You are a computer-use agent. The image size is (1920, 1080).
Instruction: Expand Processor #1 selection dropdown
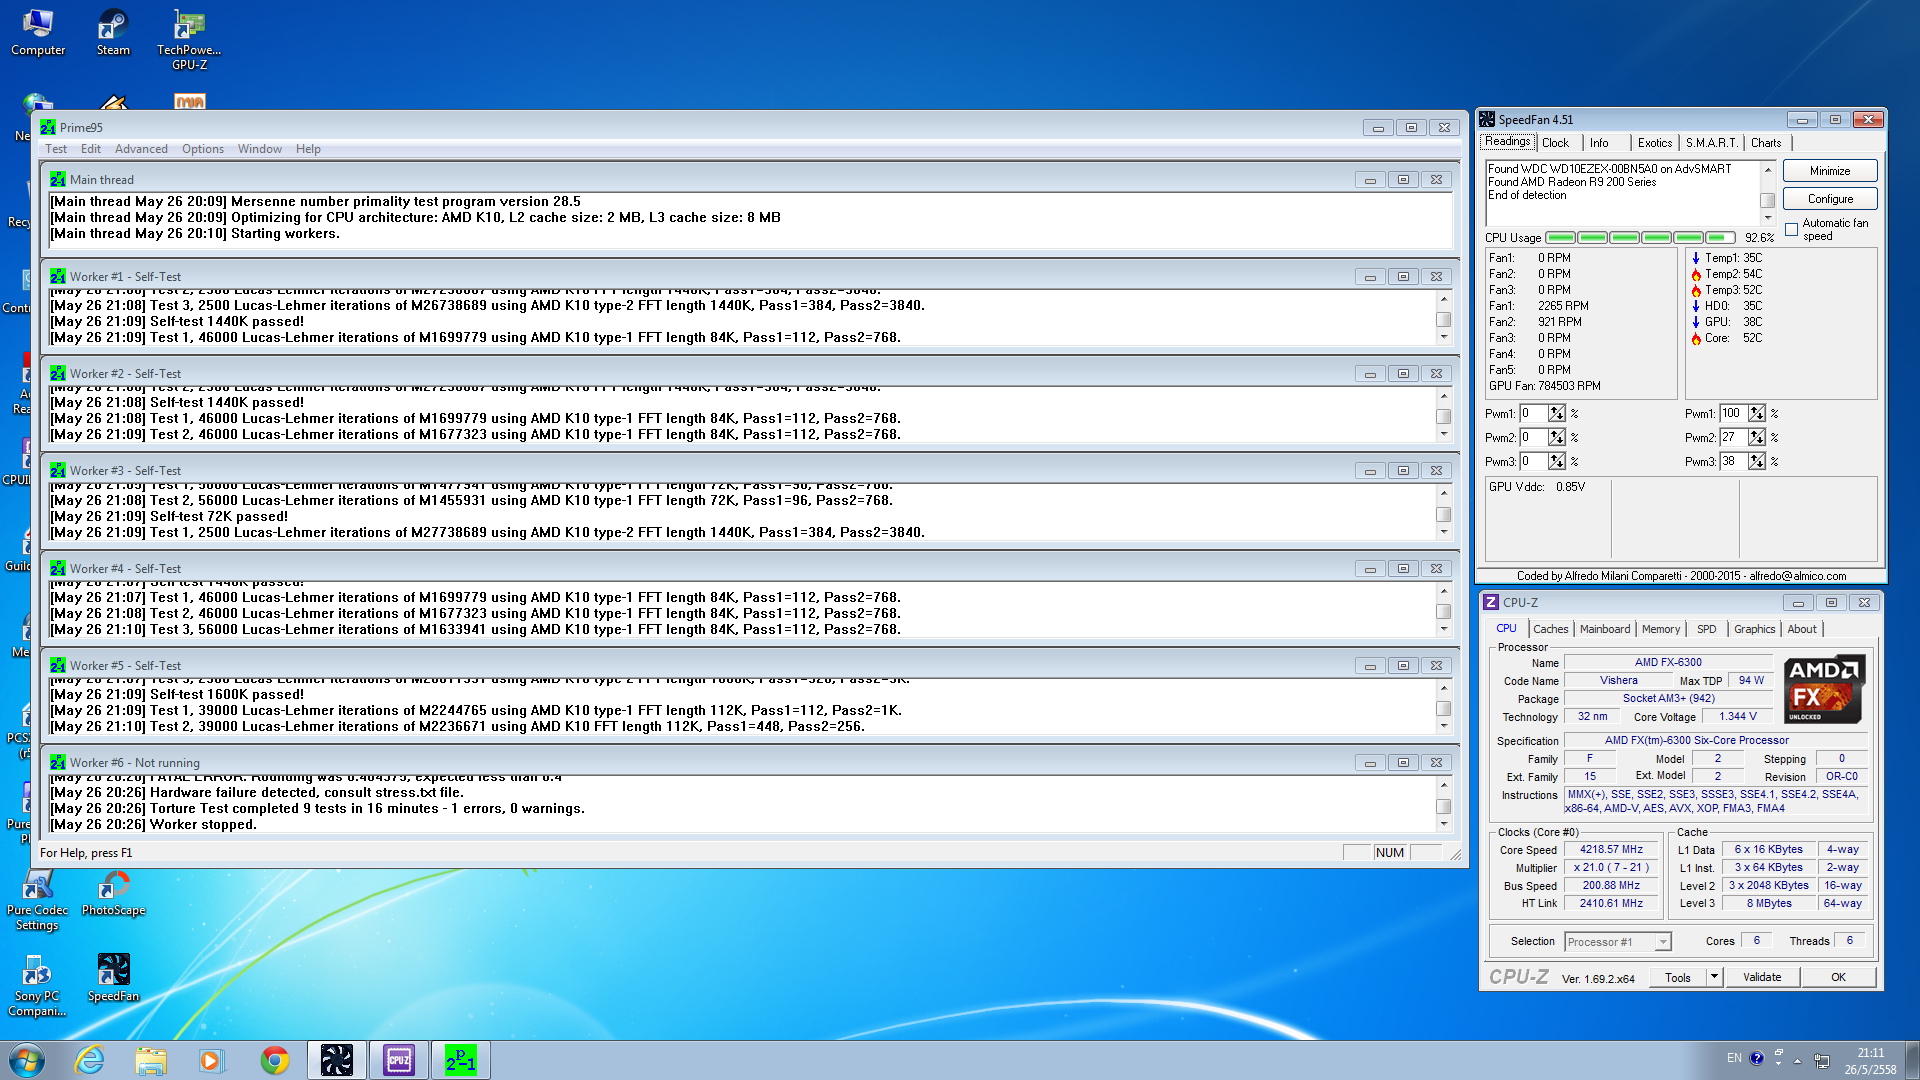pyautogui.click(x=1662, y=942)
